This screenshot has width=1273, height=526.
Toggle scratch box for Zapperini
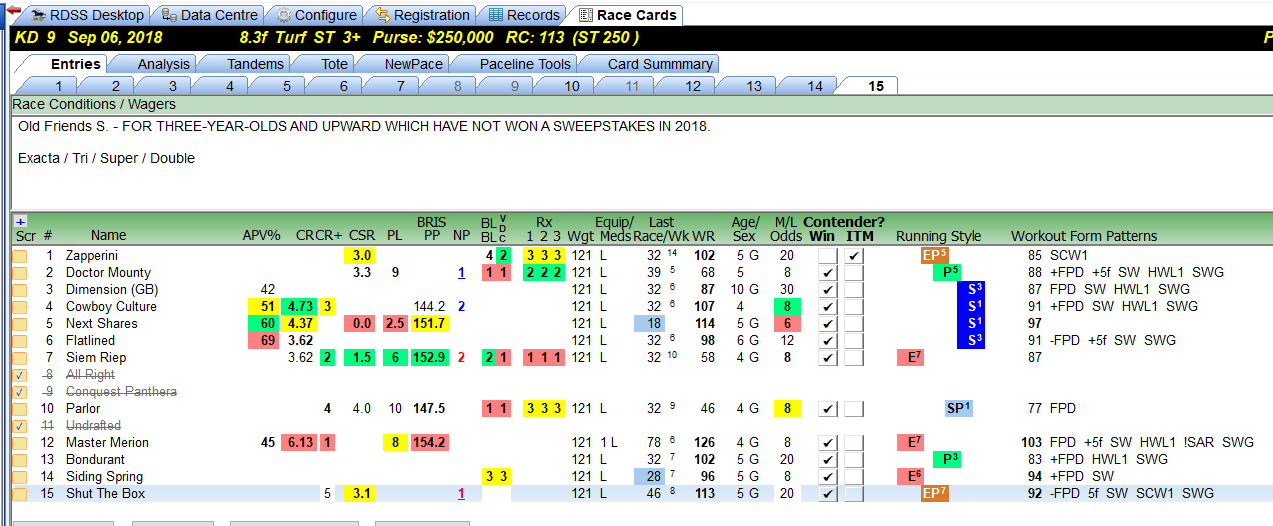click(20, 256)
